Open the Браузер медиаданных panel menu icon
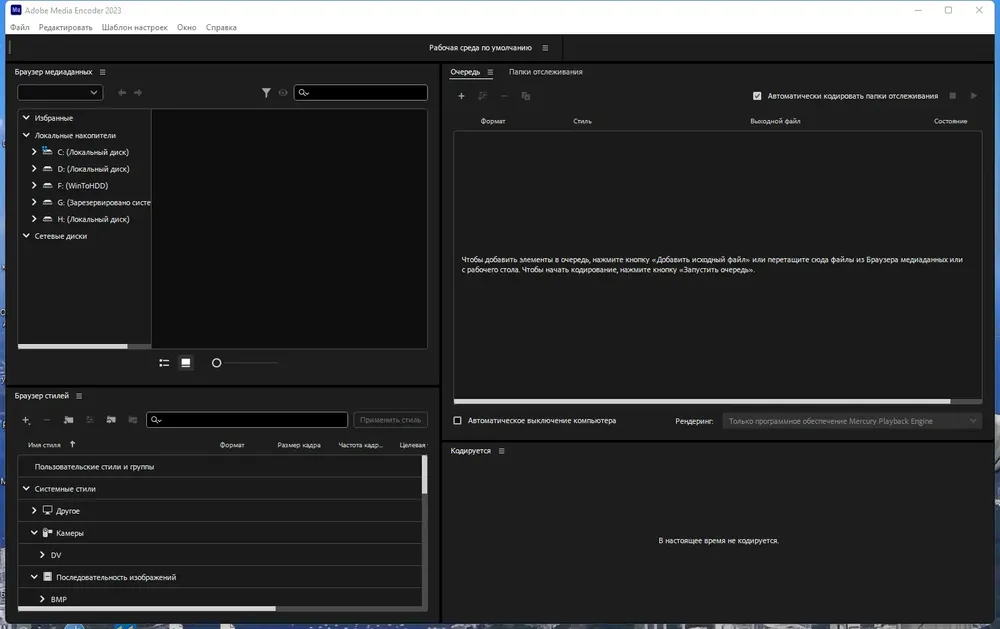The height and width of the screenshot is (629, 1000). coord(103,72)
